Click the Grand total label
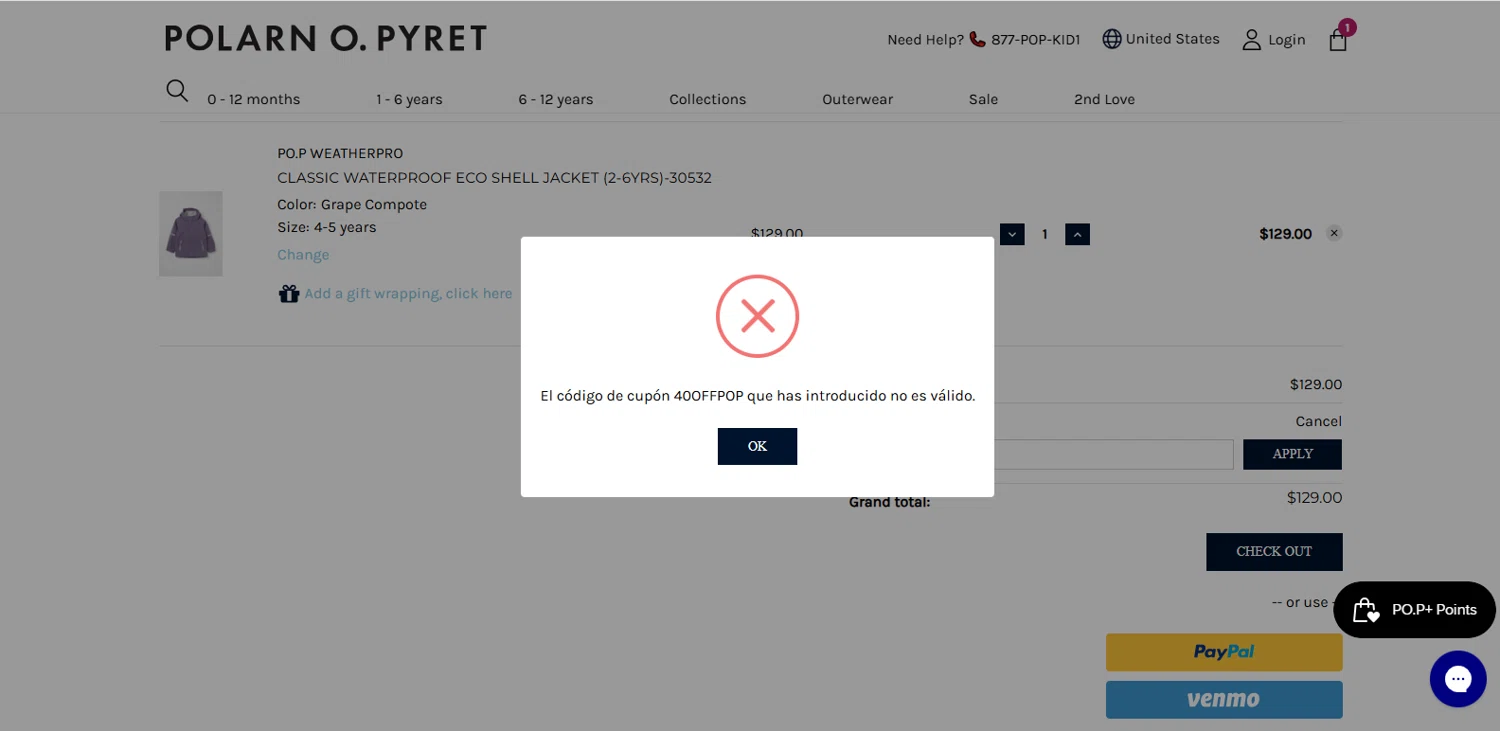 point(889,502)
